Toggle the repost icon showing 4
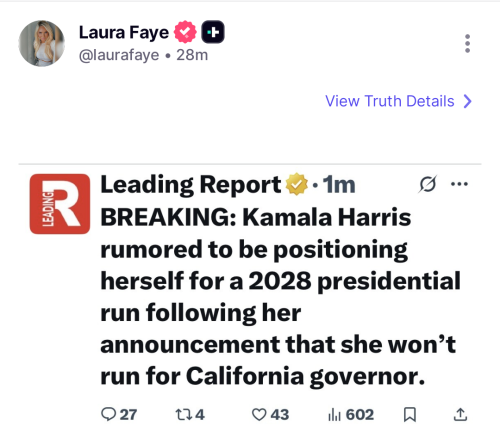This screenshot has height=444, width=500. tap(183, 415)
